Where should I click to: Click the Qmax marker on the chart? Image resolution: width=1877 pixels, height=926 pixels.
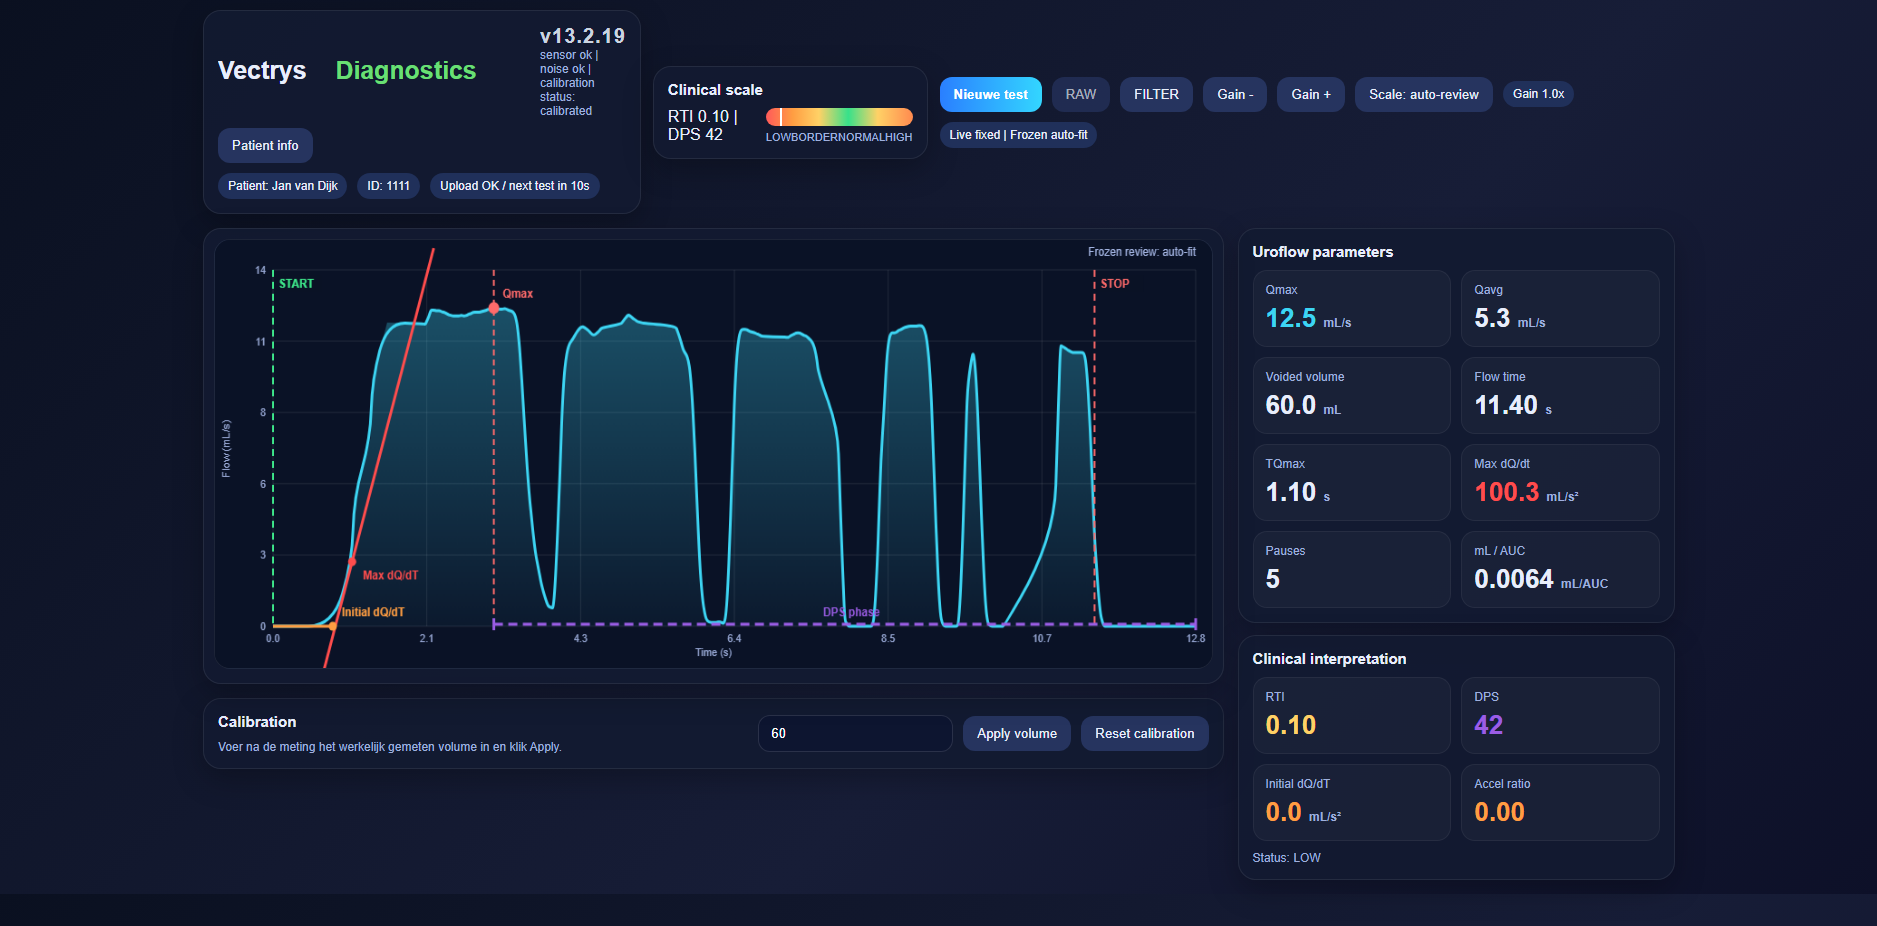click(494, 308)
